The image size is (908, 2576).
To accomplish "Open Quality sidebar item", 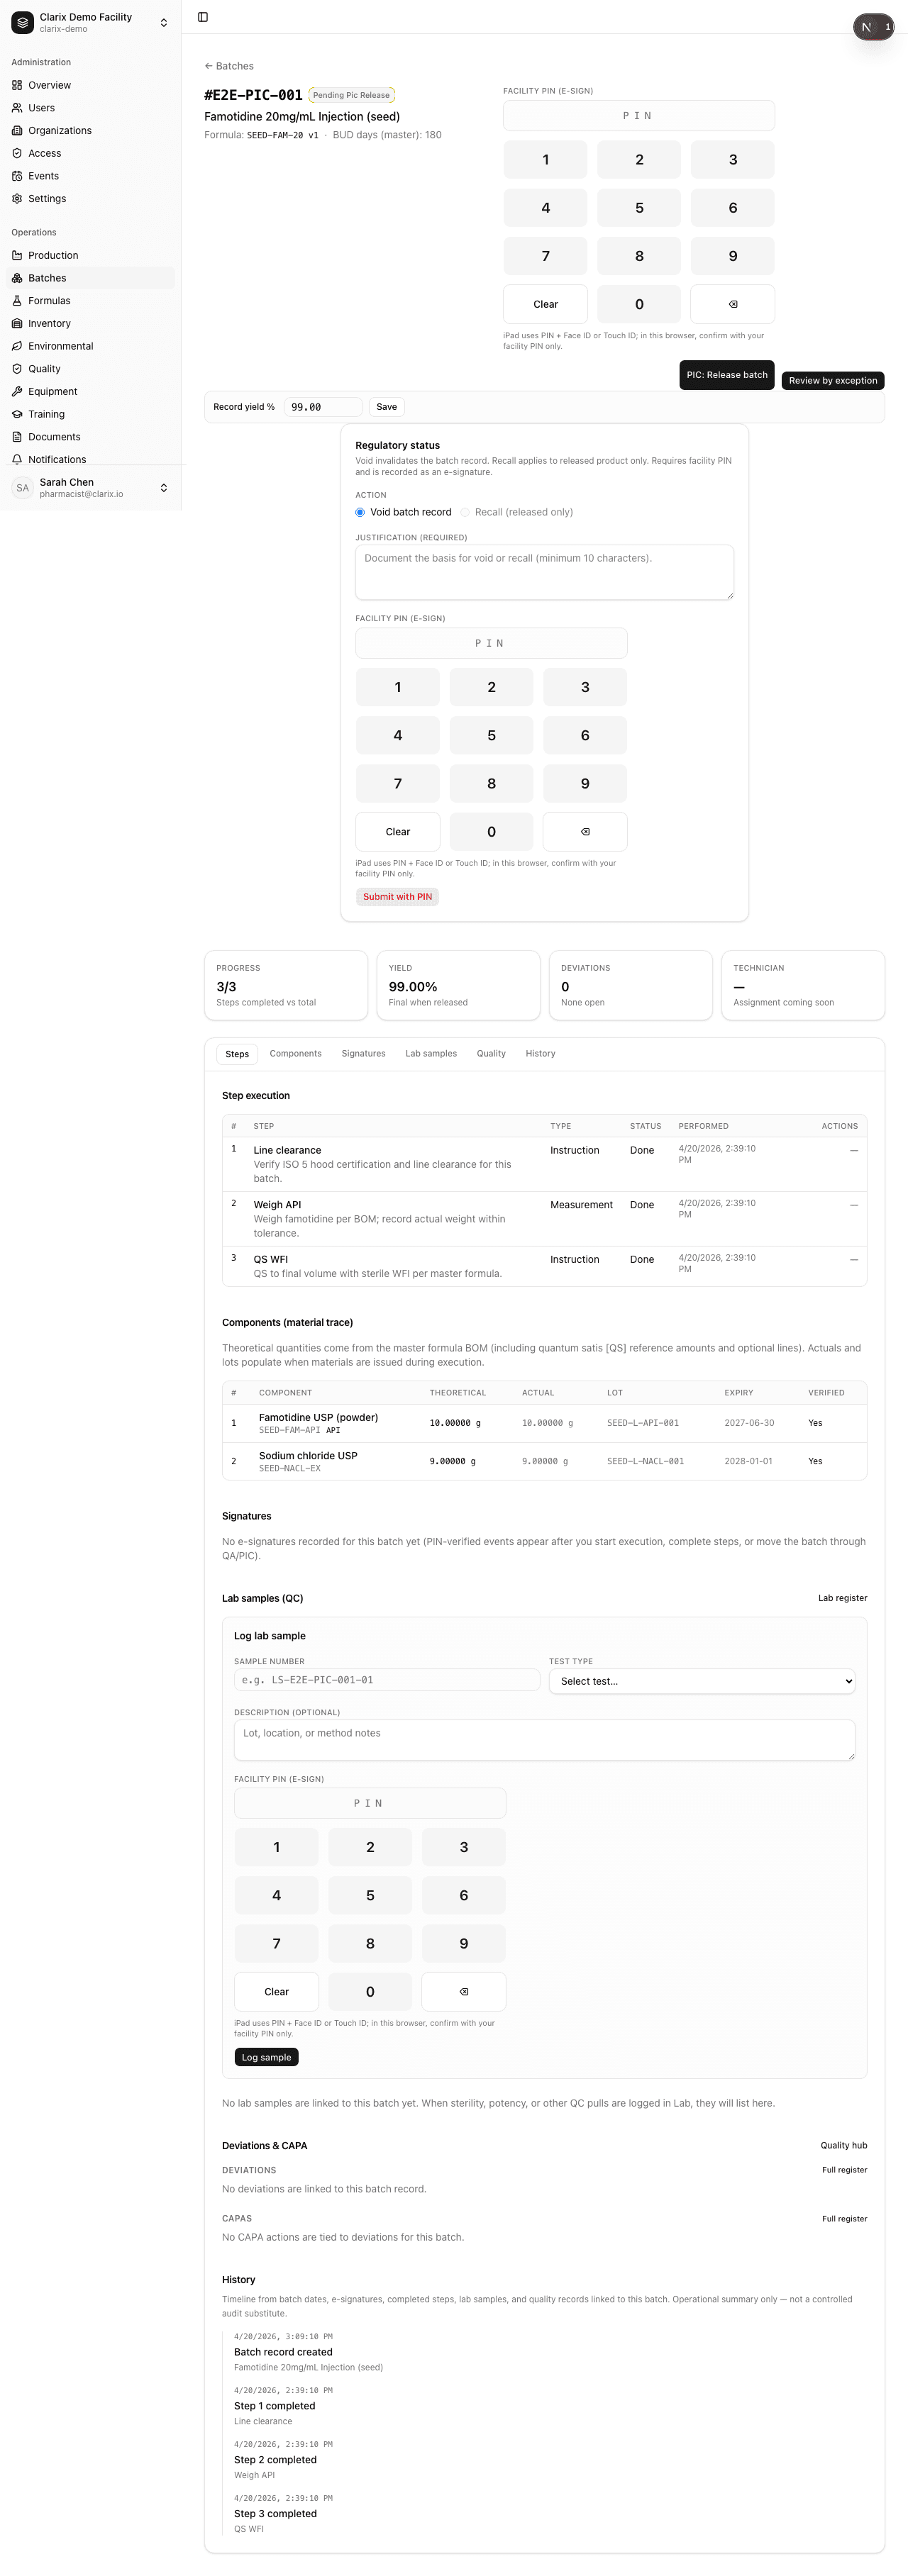I will point(90,369).
